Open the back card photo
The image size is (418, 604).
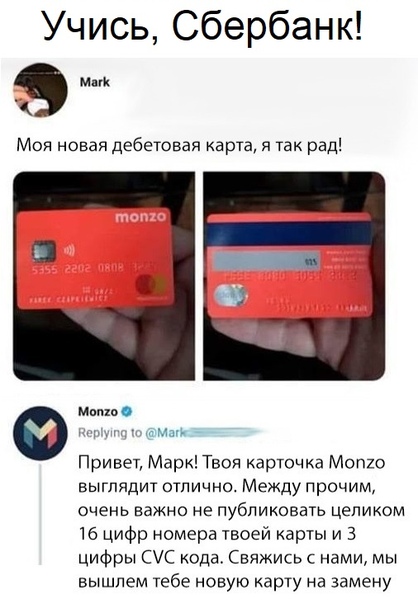pos(294,276)
